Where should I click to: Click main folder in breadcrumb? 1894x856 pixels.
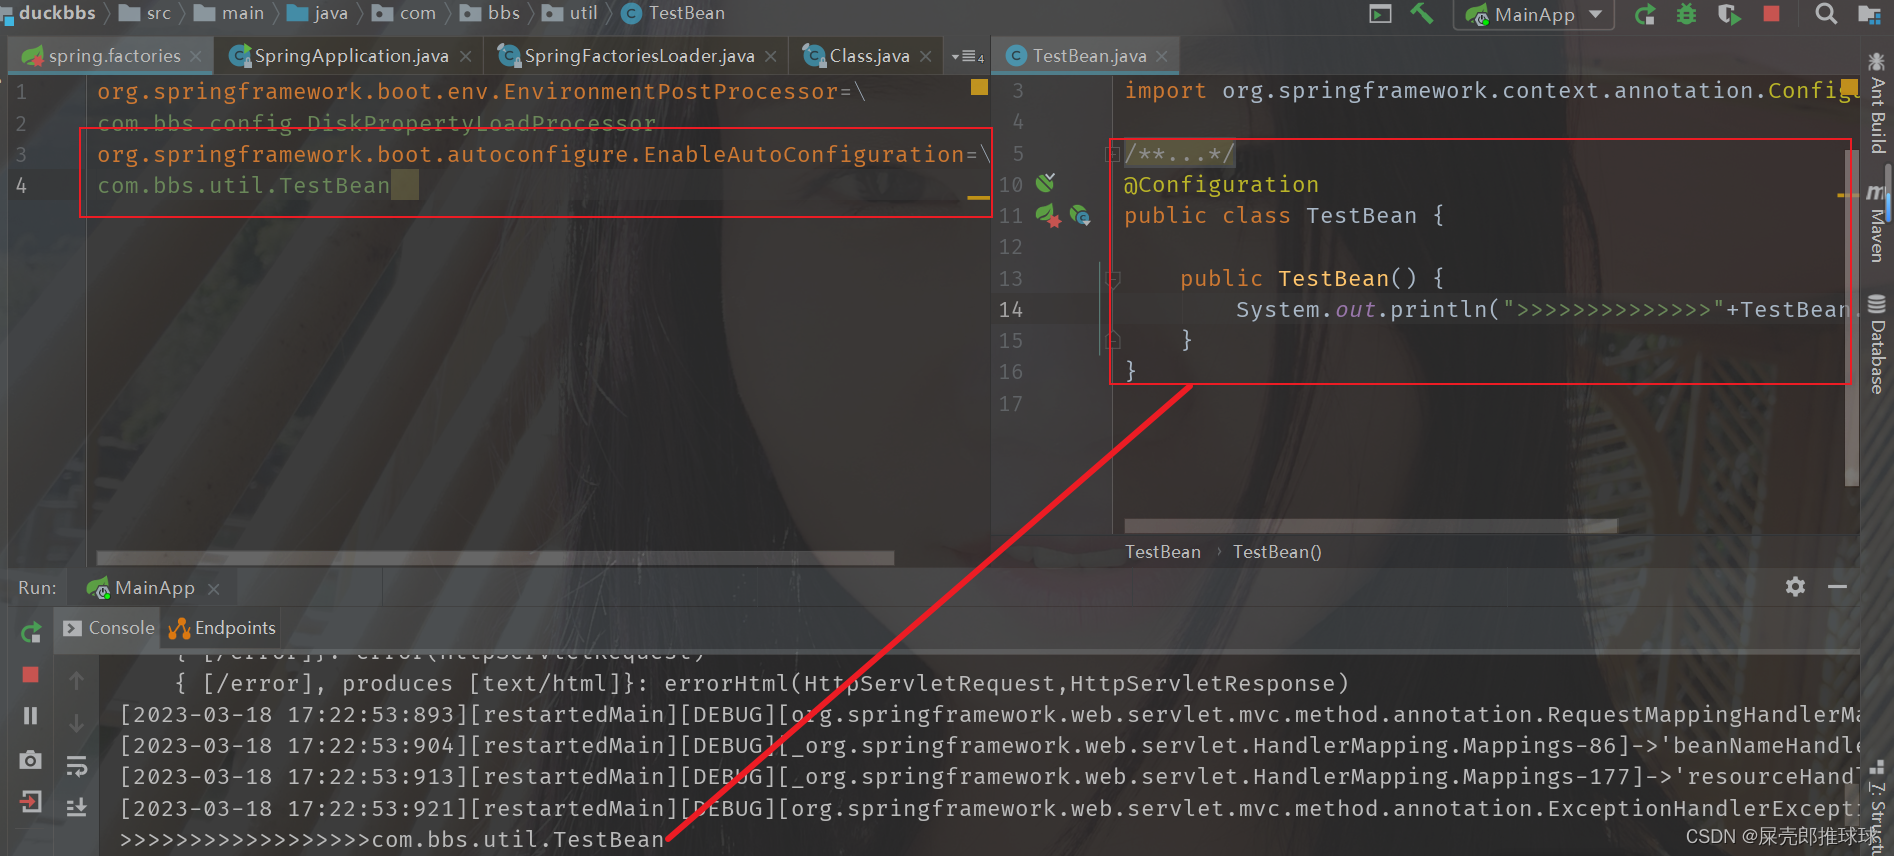tap(229, 13)
